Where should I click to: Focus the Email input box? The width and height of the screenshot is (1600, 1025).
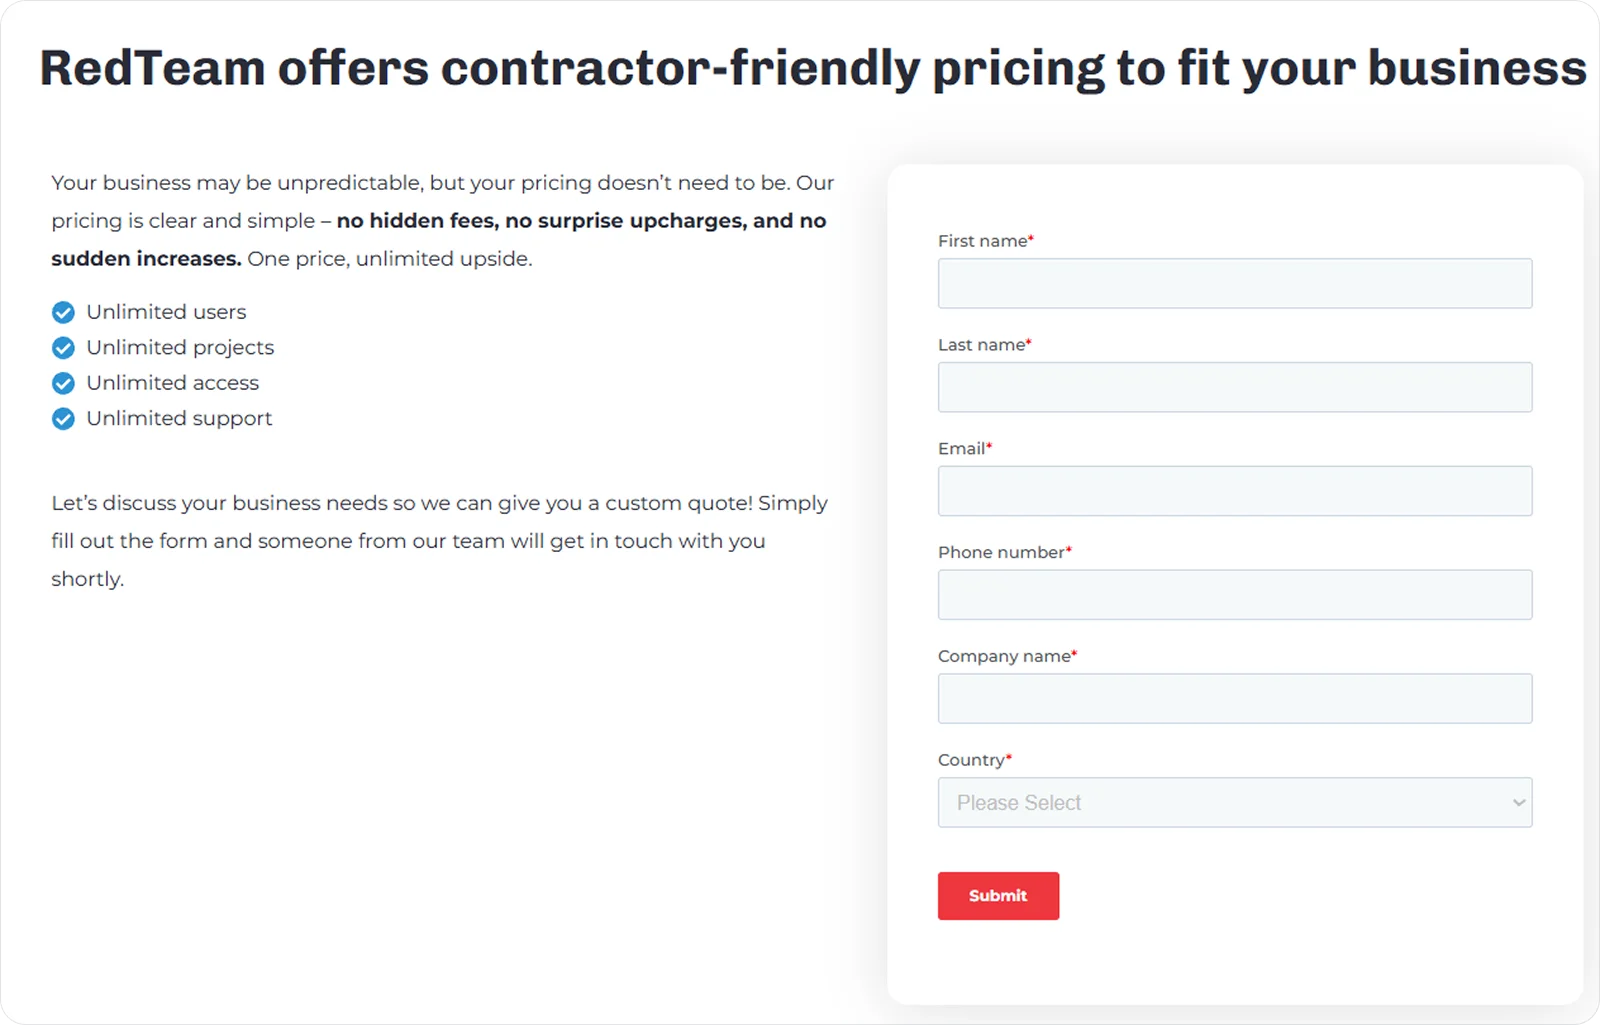pyautogui.click(x=1235, y=491)
